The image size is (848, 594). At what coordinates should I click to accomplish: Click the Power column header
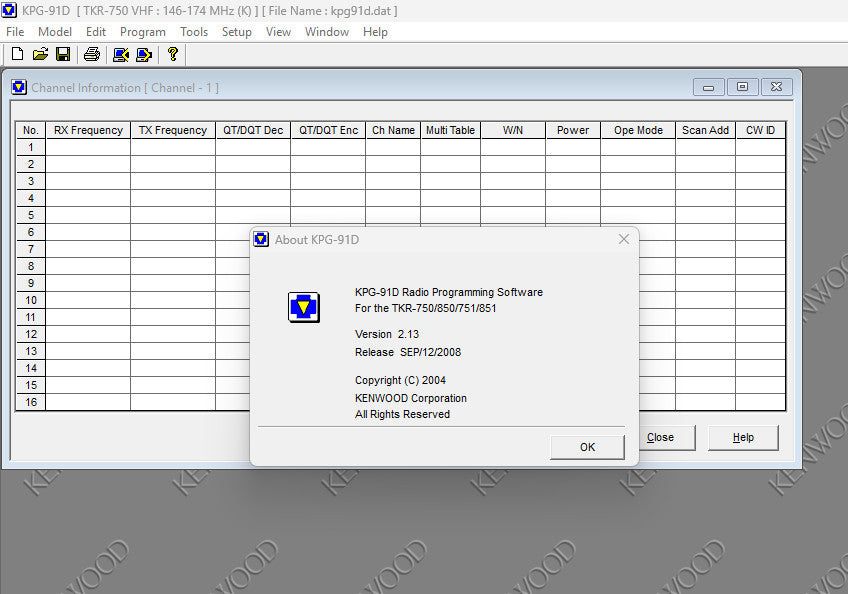573,130
